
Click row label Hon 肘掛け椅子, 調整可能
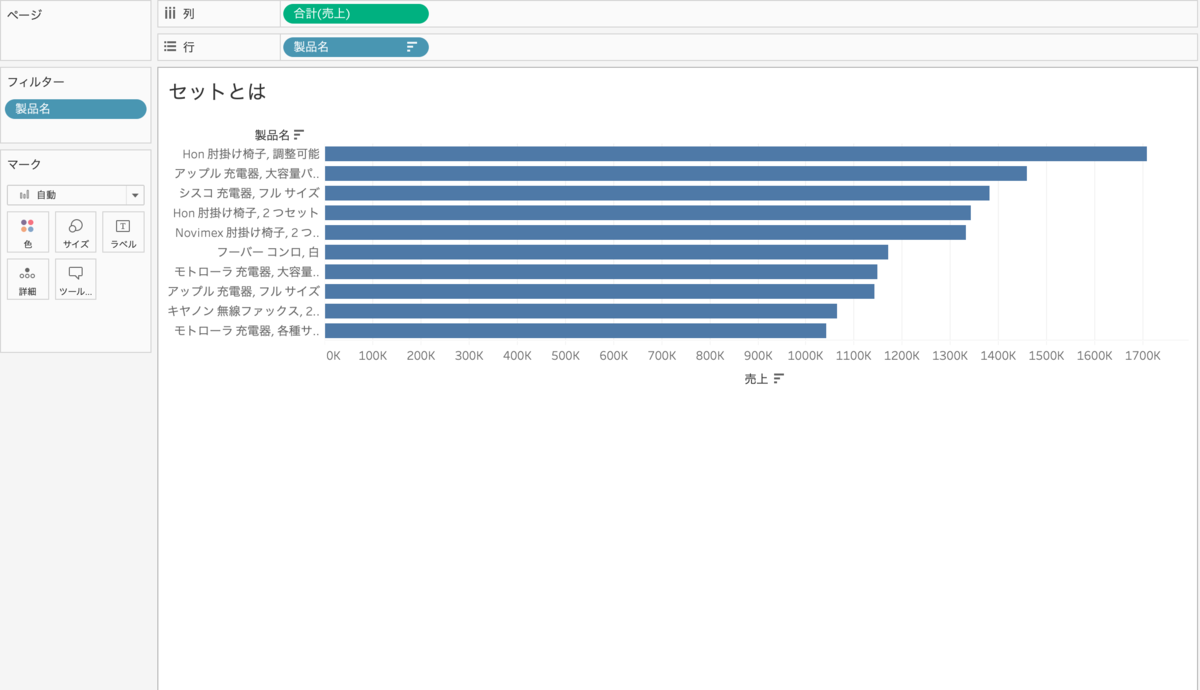click(251, 154)
